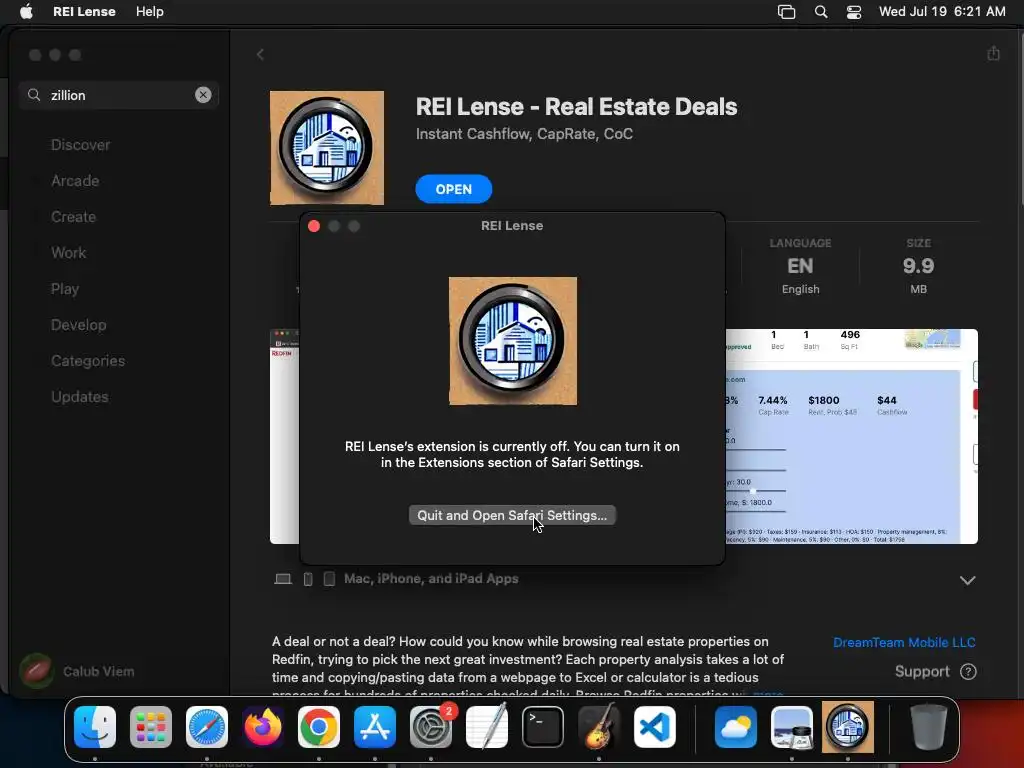
Task: Click the Support question mark icon
Action: tap(968, 671)
